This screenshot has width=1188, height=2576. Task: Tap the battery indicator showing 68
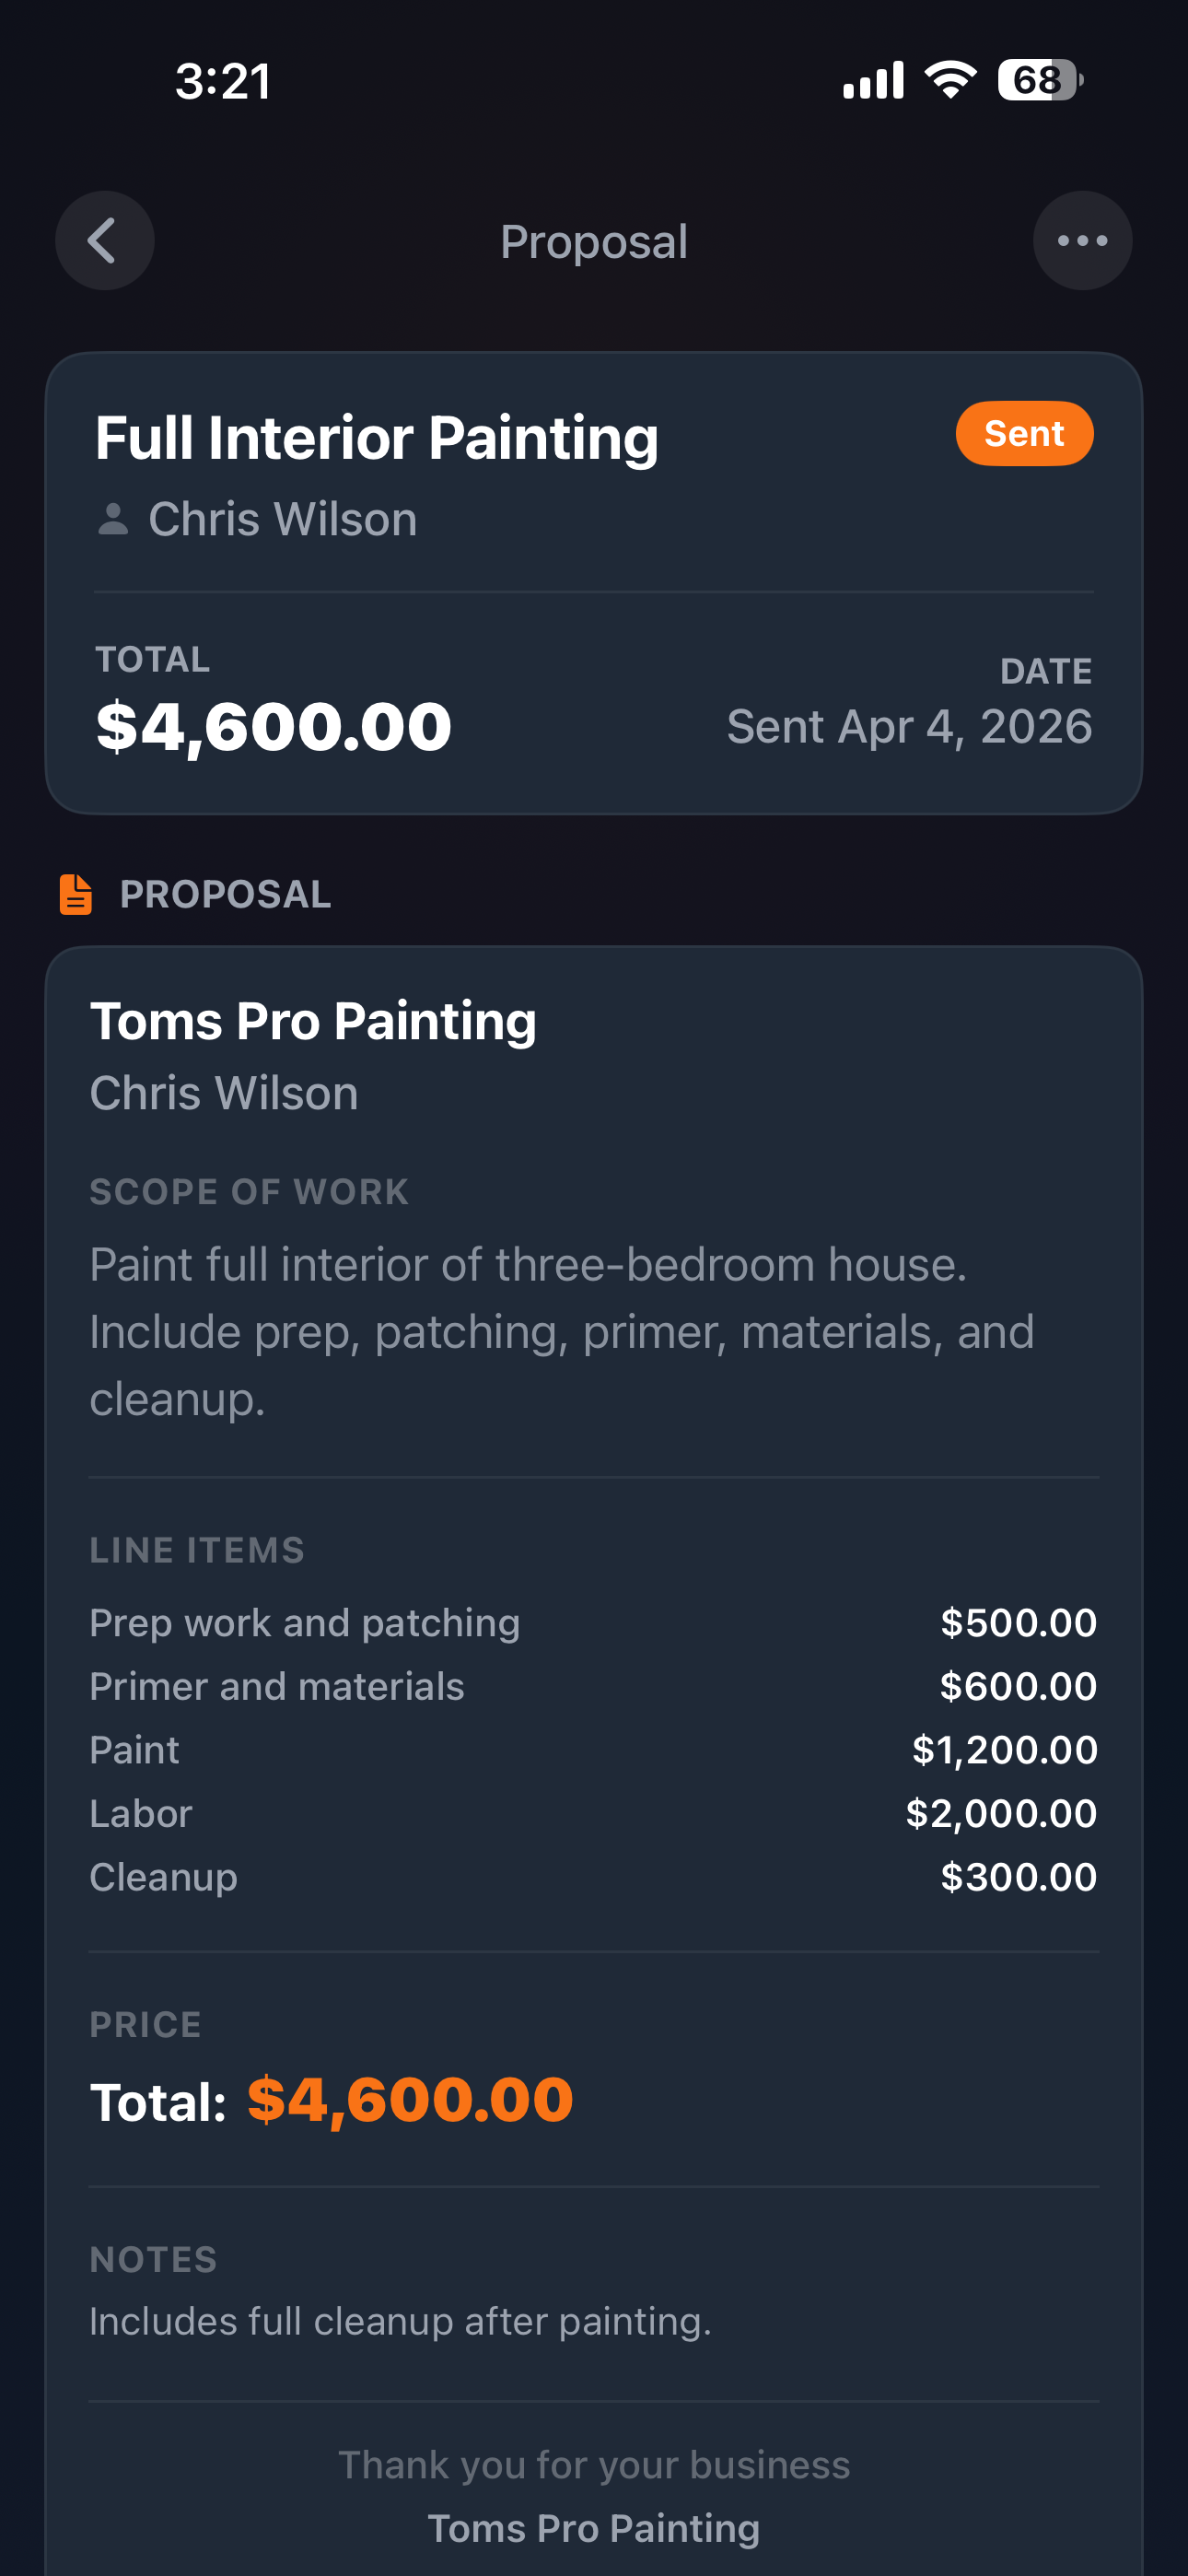1039,80
